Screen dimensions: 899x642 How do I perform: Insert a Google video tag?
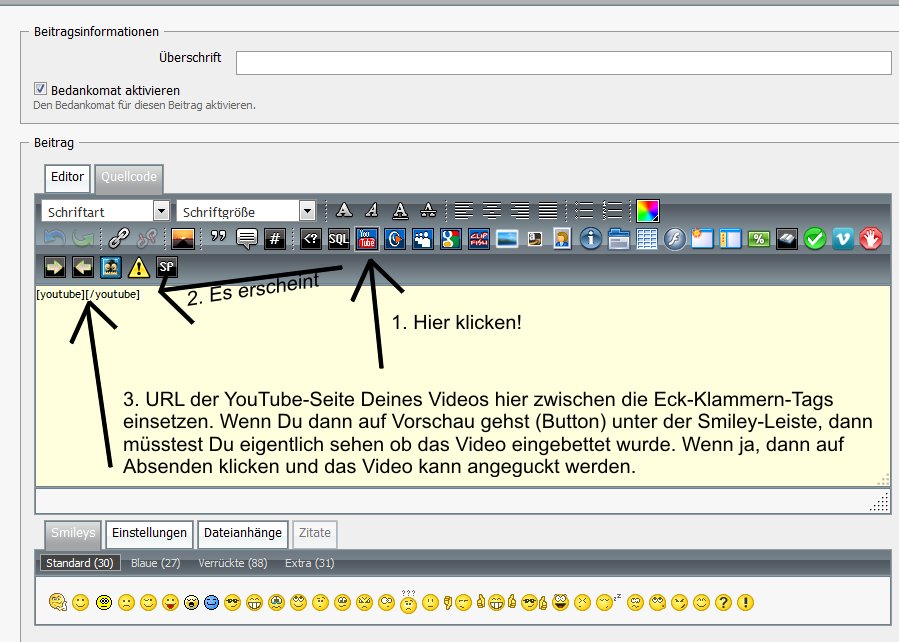tap(451, 238)
